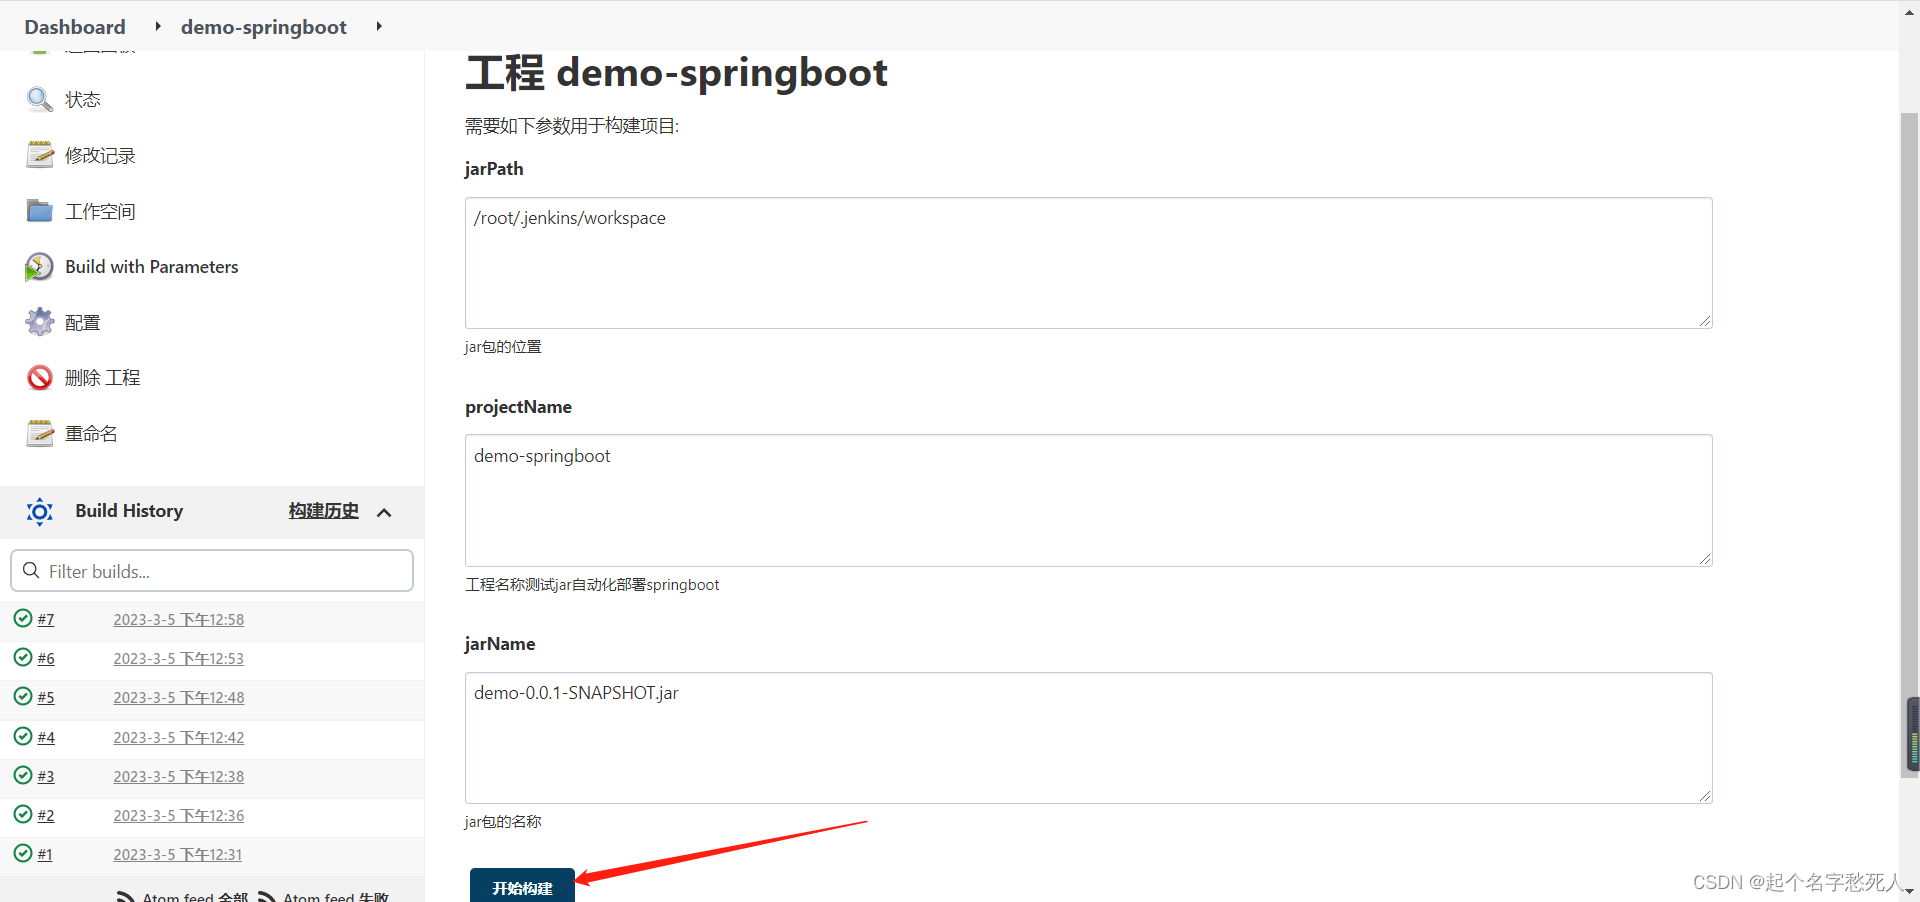Open demo-springboot breadcrumb link
Screen dimensions: 1920x902
click(264, 27)
